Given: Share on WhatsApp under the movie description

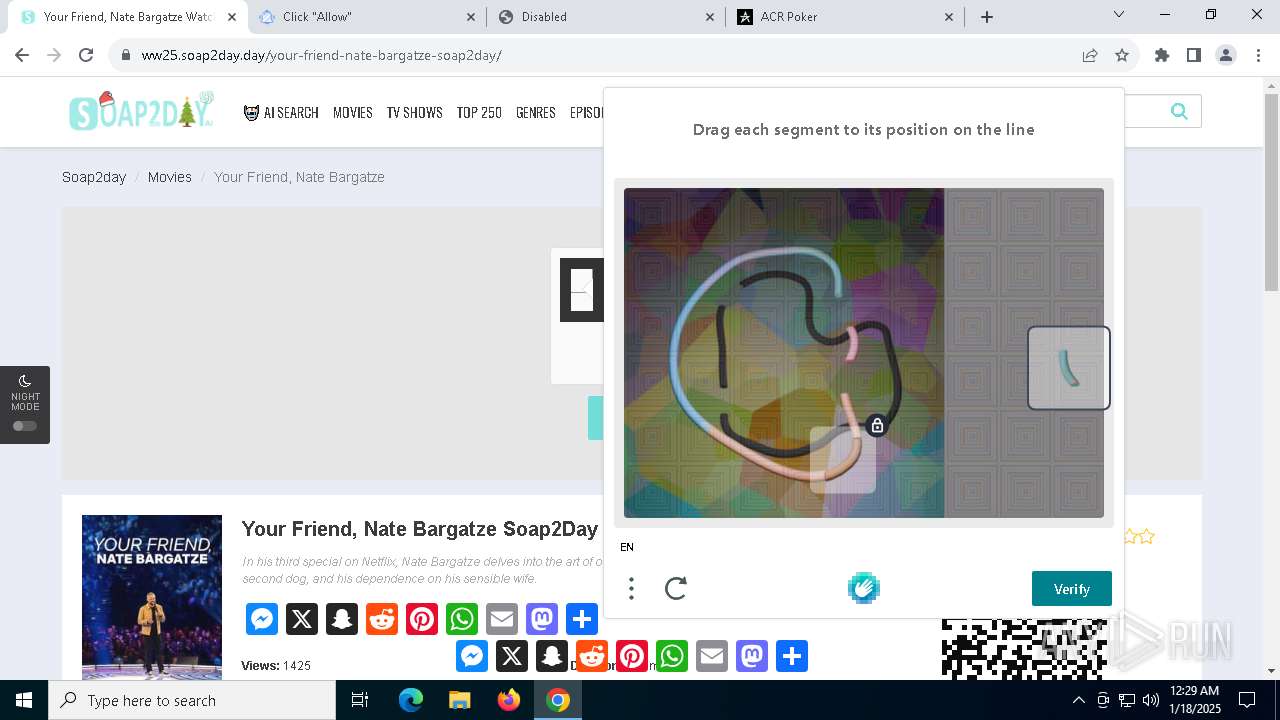Looking at the screenshot, I should point(462,619).
